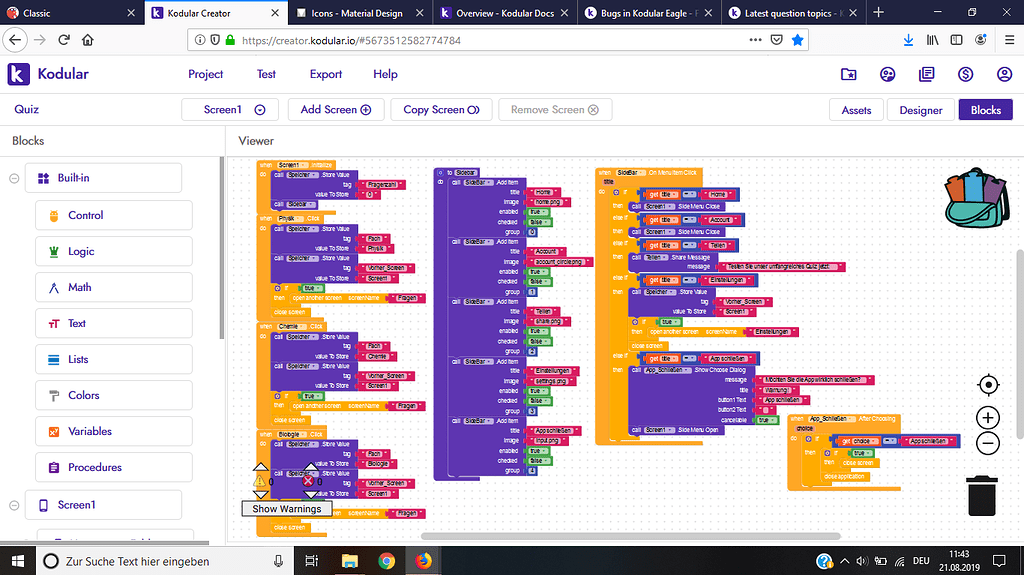This screenshot has height=575, width=1024.
Task: Click the yellow warning triangle icon
Action: pyautogui.click(x=260, y=481)
